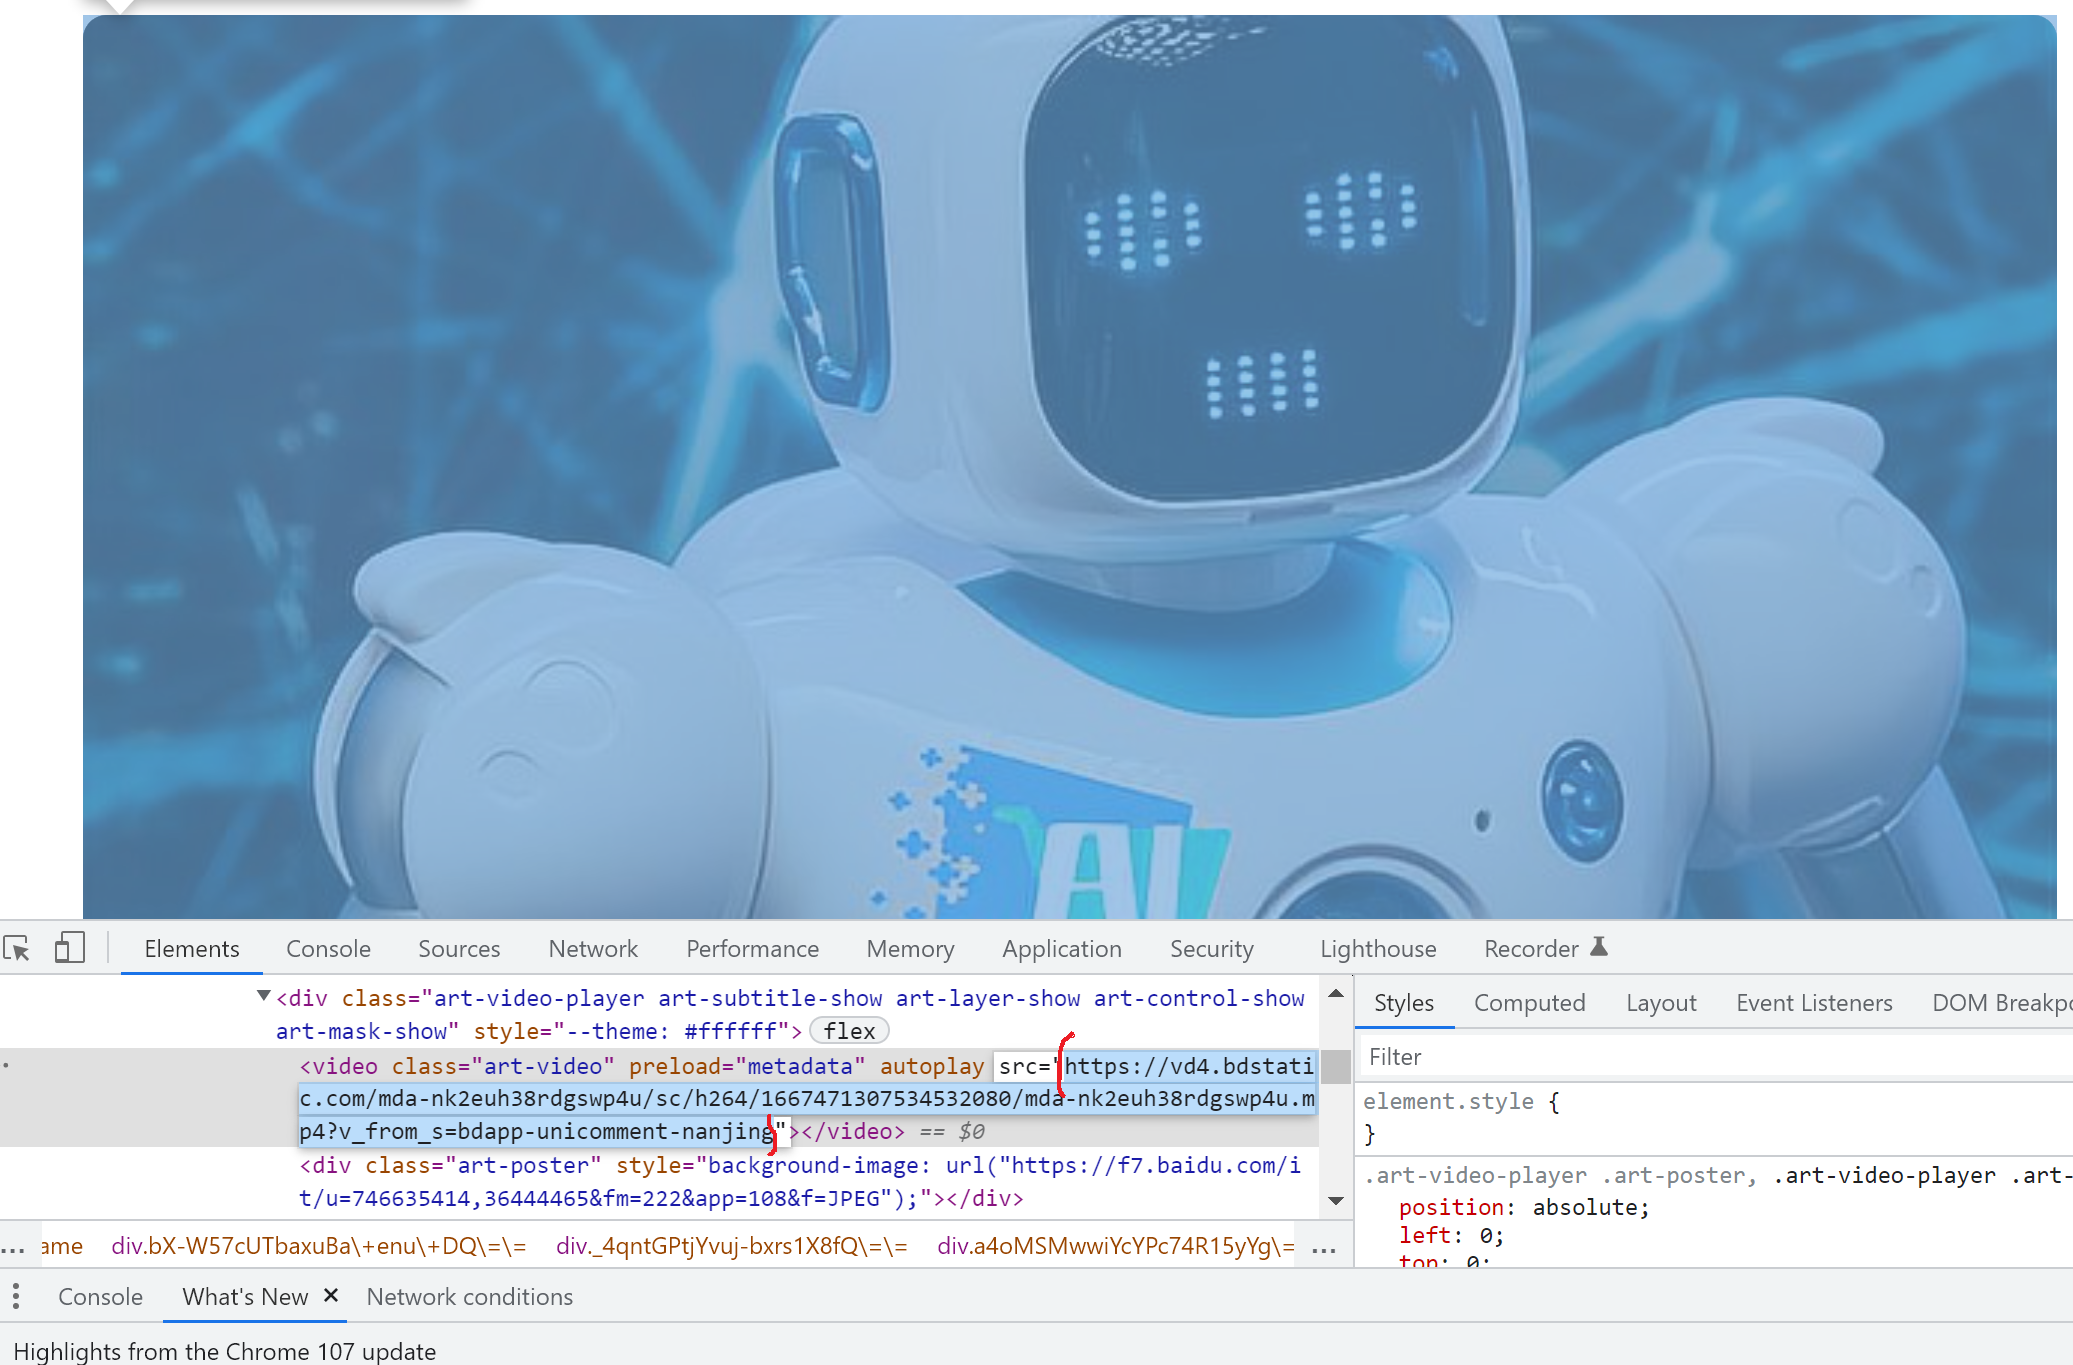This screenshot has width=2073, height=1365.
Task: Select the Event Listeners sidebar tab
Action: tap(1814, 1003)
